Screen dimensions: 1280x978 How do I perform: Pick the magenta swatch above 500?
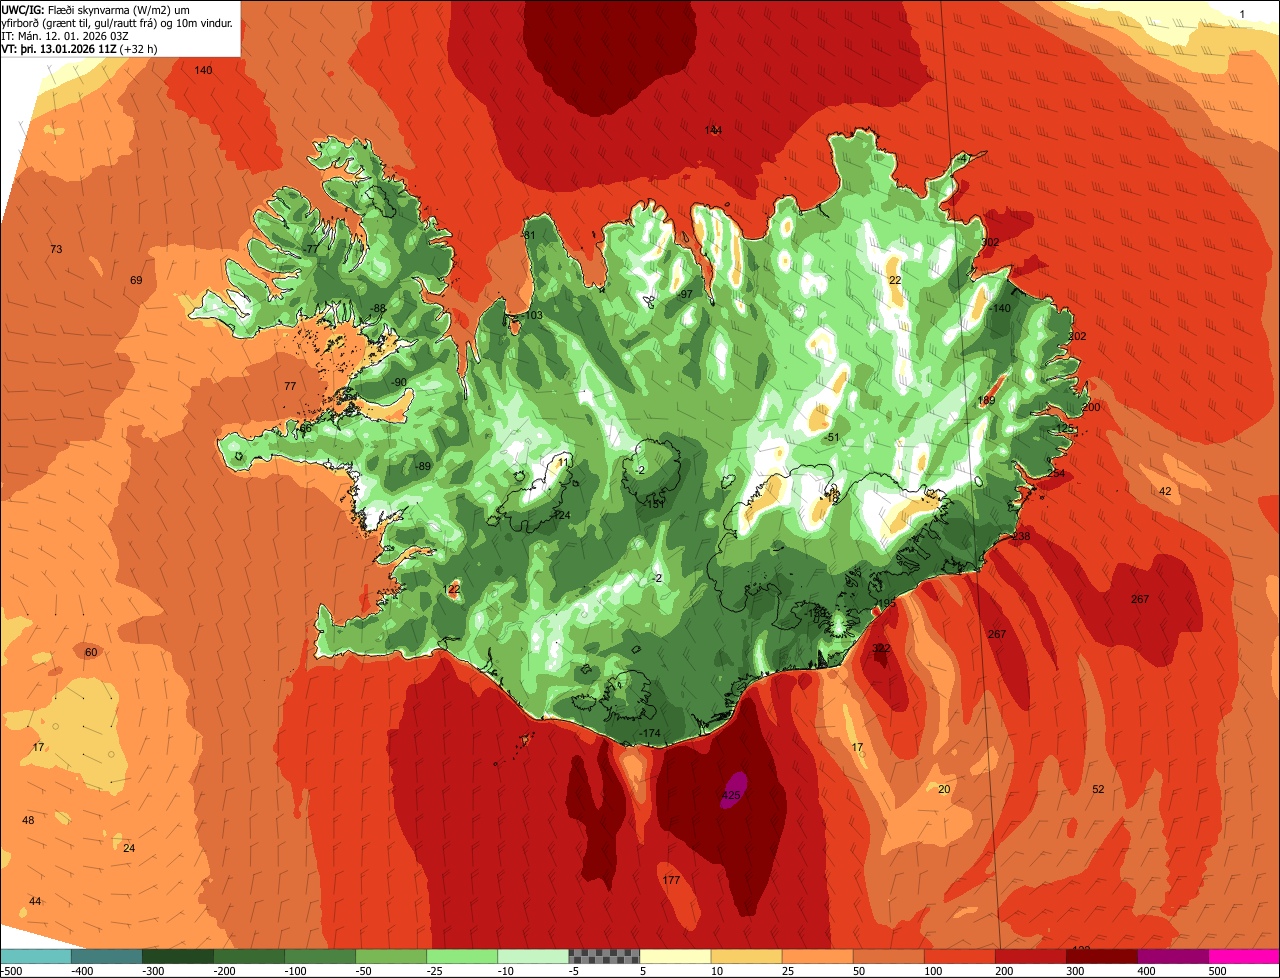coord(1244,956)
